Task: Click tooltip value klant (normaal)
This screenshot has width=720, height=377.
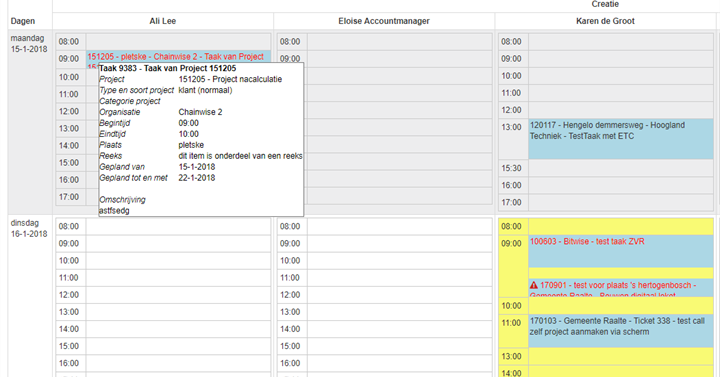Action: pos(205,90)
